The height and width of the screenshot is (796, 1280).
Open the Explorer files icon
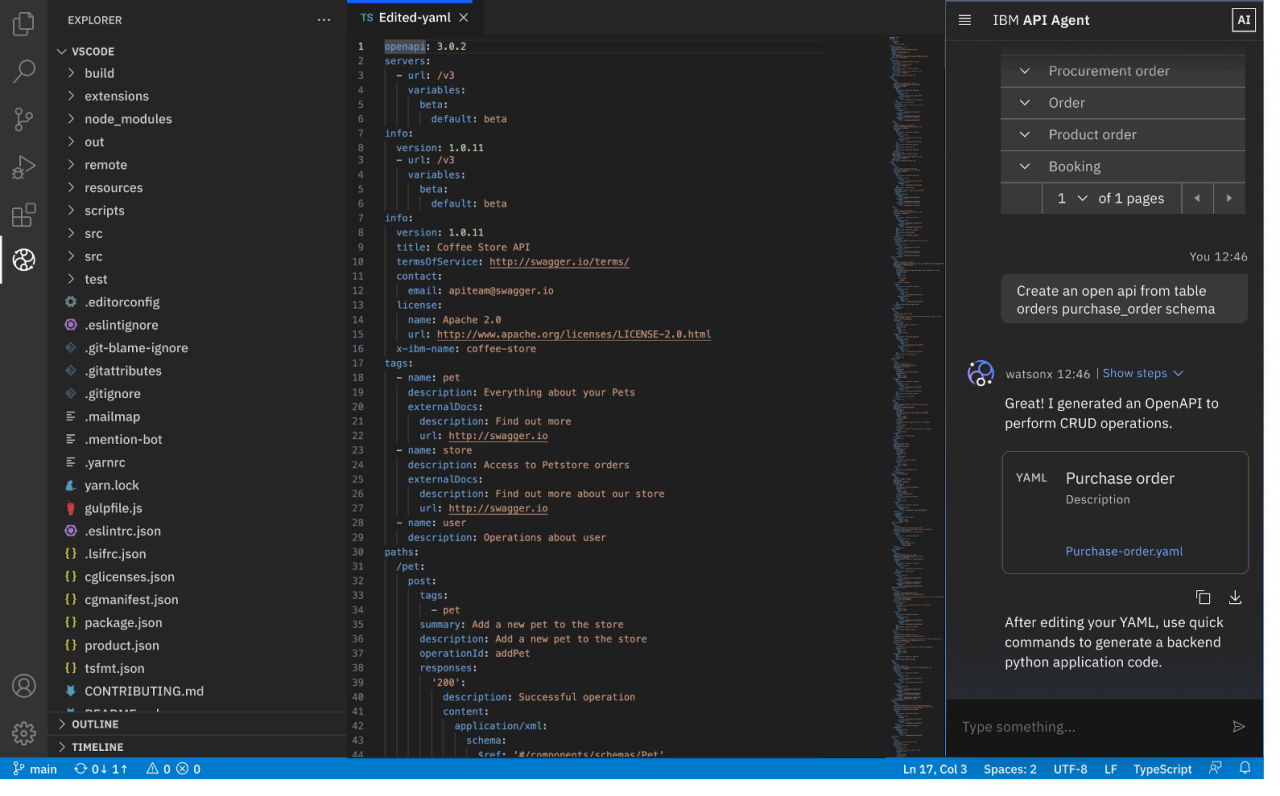click(x=24, y=24)
